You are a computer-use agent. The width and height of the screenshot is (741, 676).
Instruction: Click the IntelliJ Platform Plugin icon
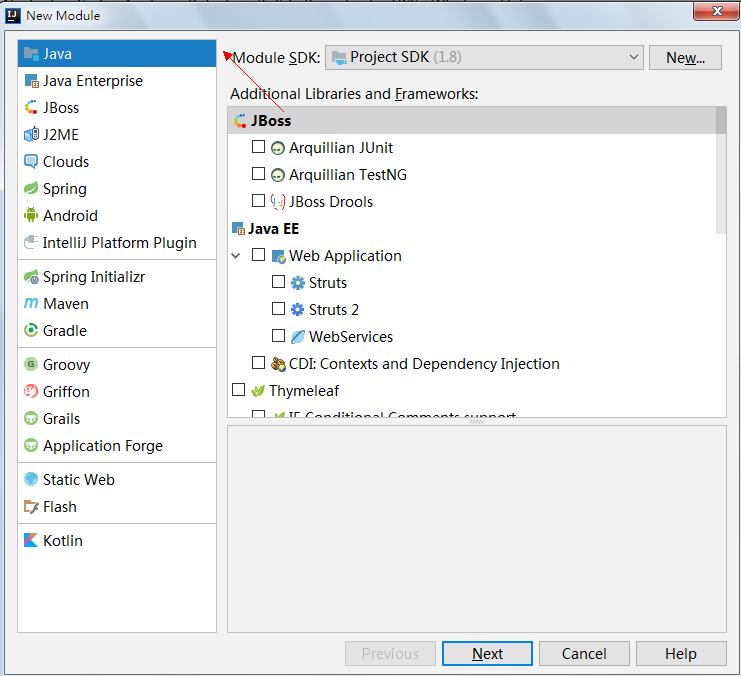click(31, 243)
